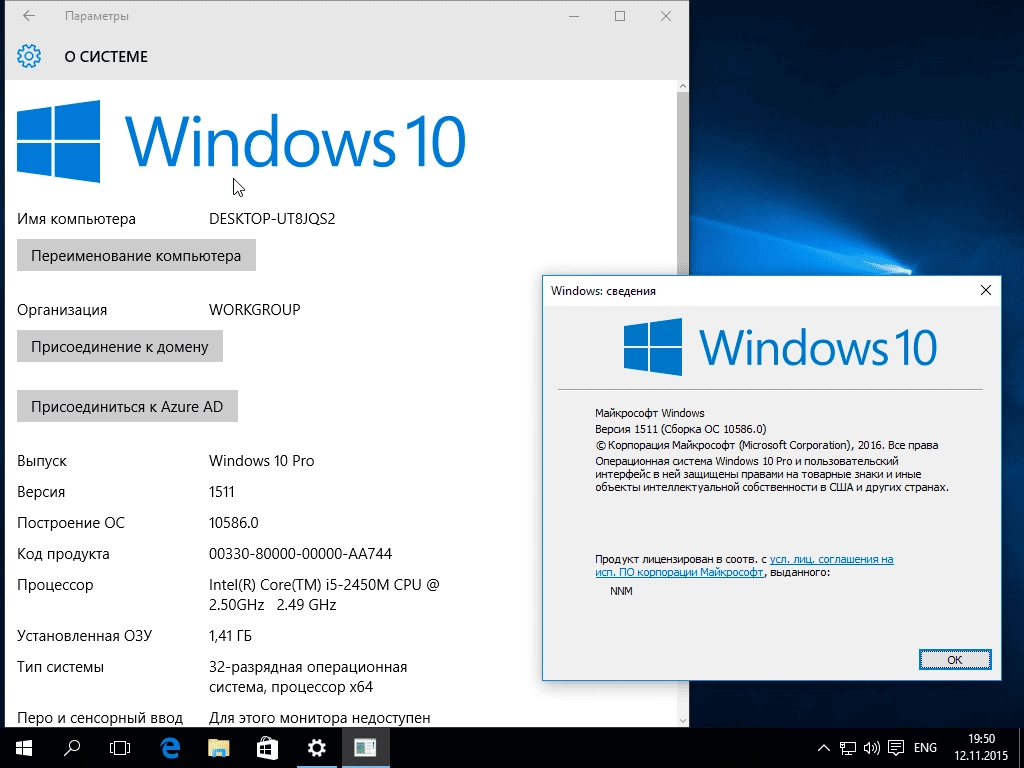Close the Windows: сведения dialog
Image resolution: width=1024 pixels, height=768 pixels.
pos(985,291)
